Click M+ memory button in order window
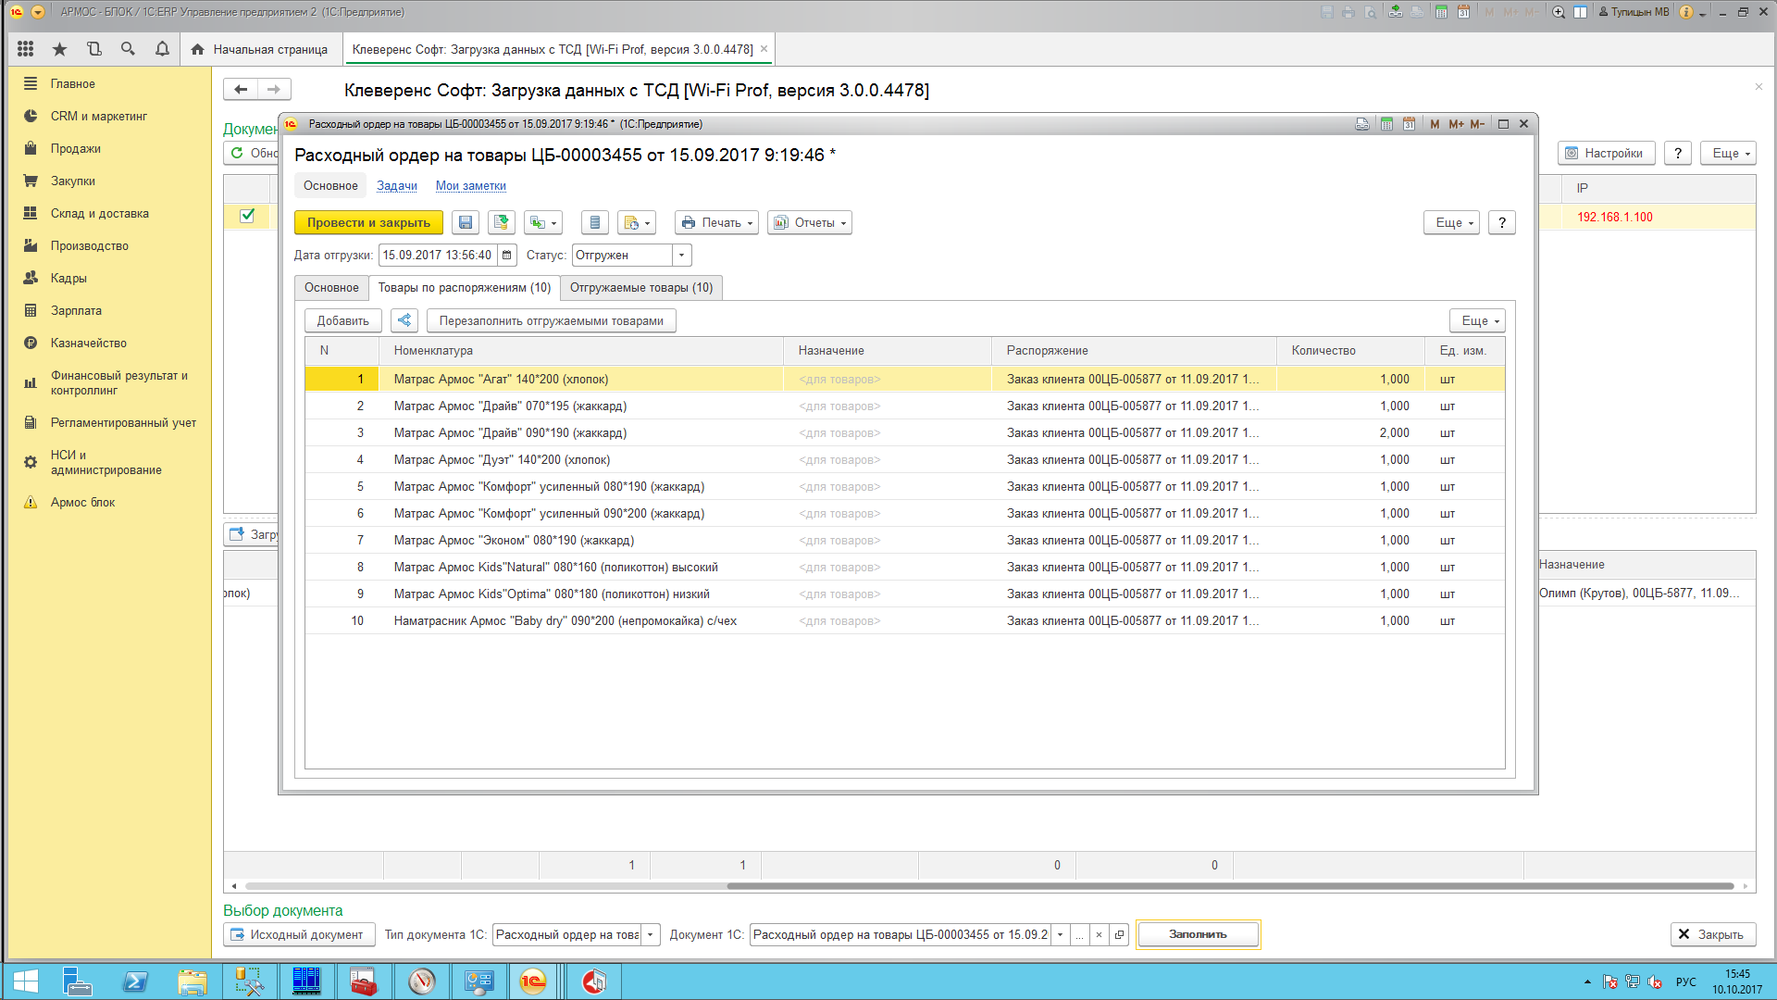This screenshot has width=1777, height=1000. pyautogui.click(x=1456, y=124)
